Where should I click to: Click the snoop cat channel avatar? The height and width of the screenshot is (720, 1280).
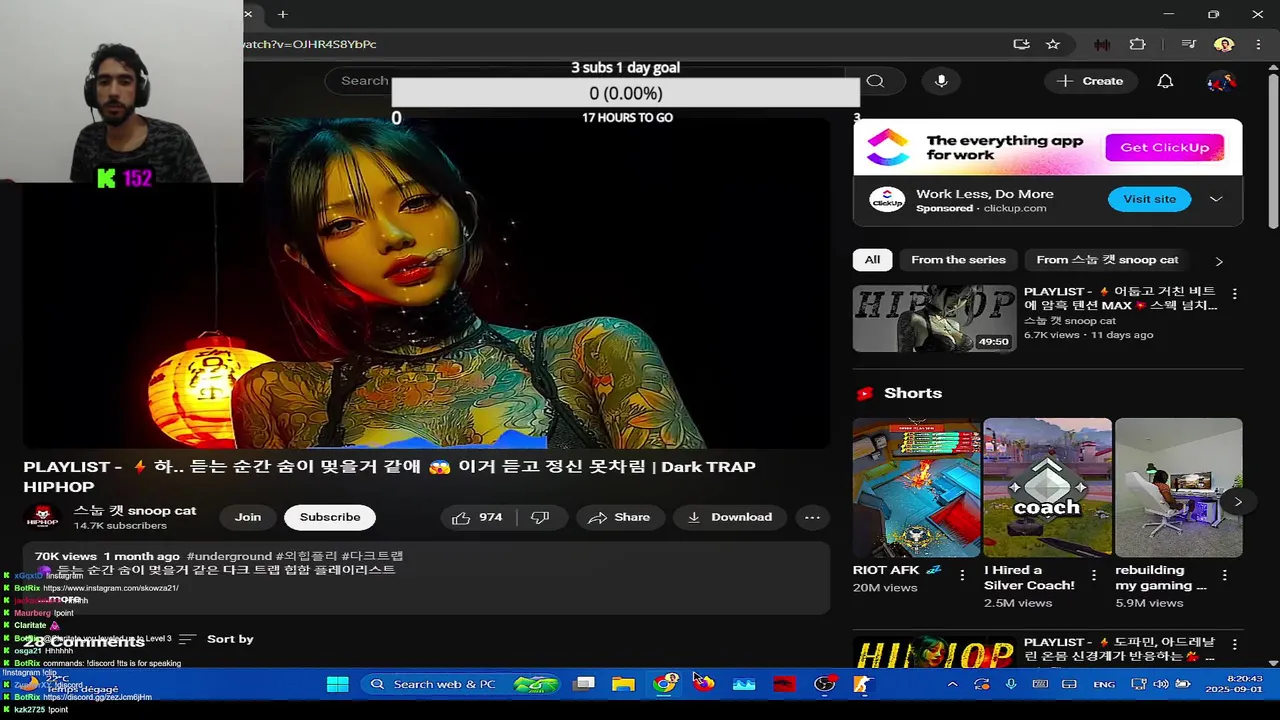point(42,517)
